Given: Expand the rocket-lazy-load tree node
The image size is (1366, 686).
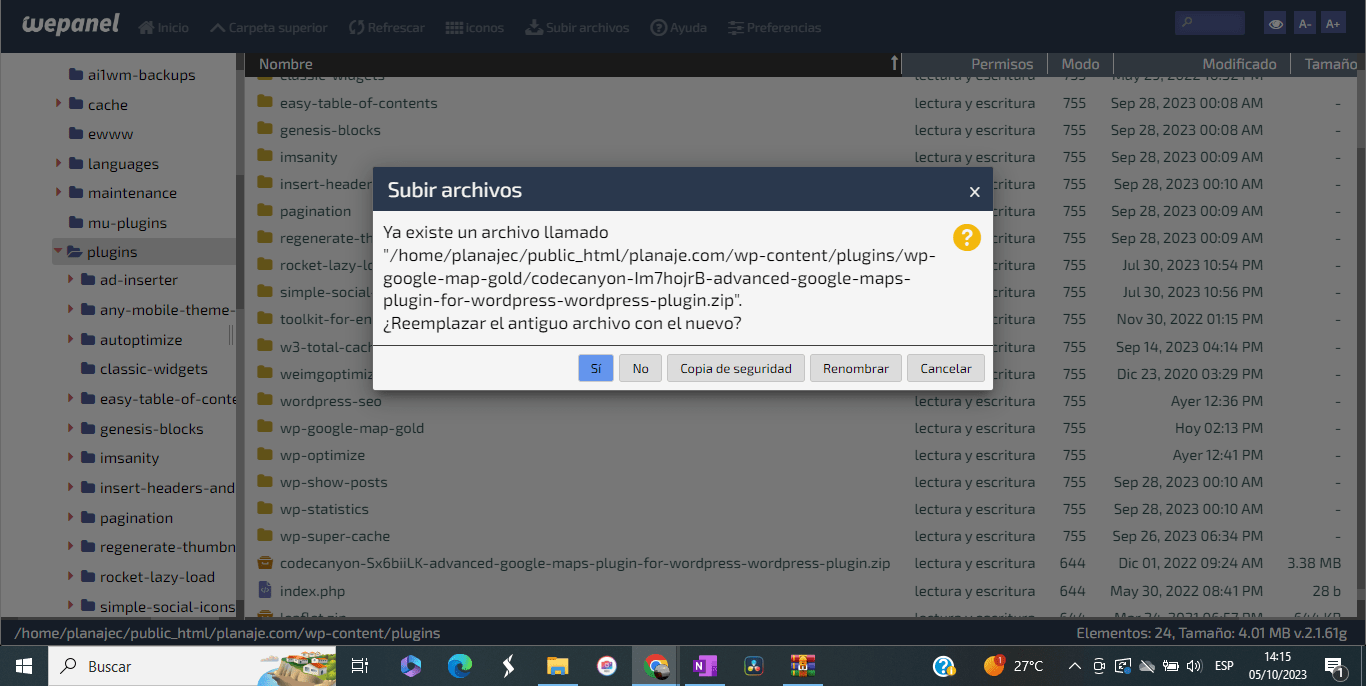Looking at the screenshot, I should (71, 576).
